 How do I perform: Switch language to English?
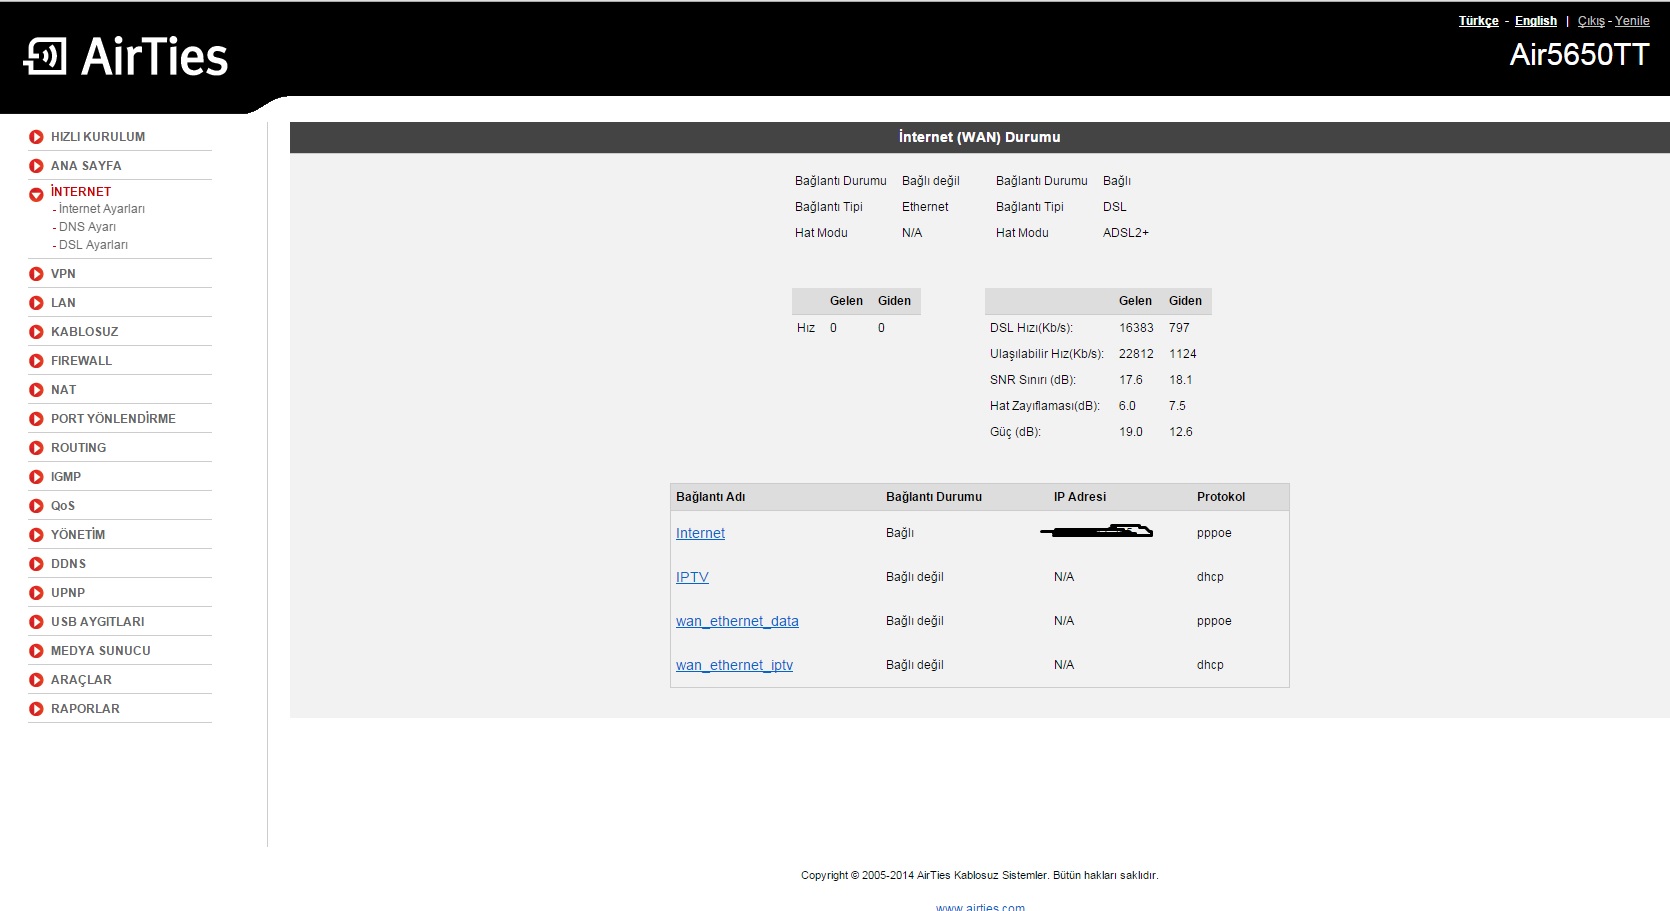tap(1535, 21)
